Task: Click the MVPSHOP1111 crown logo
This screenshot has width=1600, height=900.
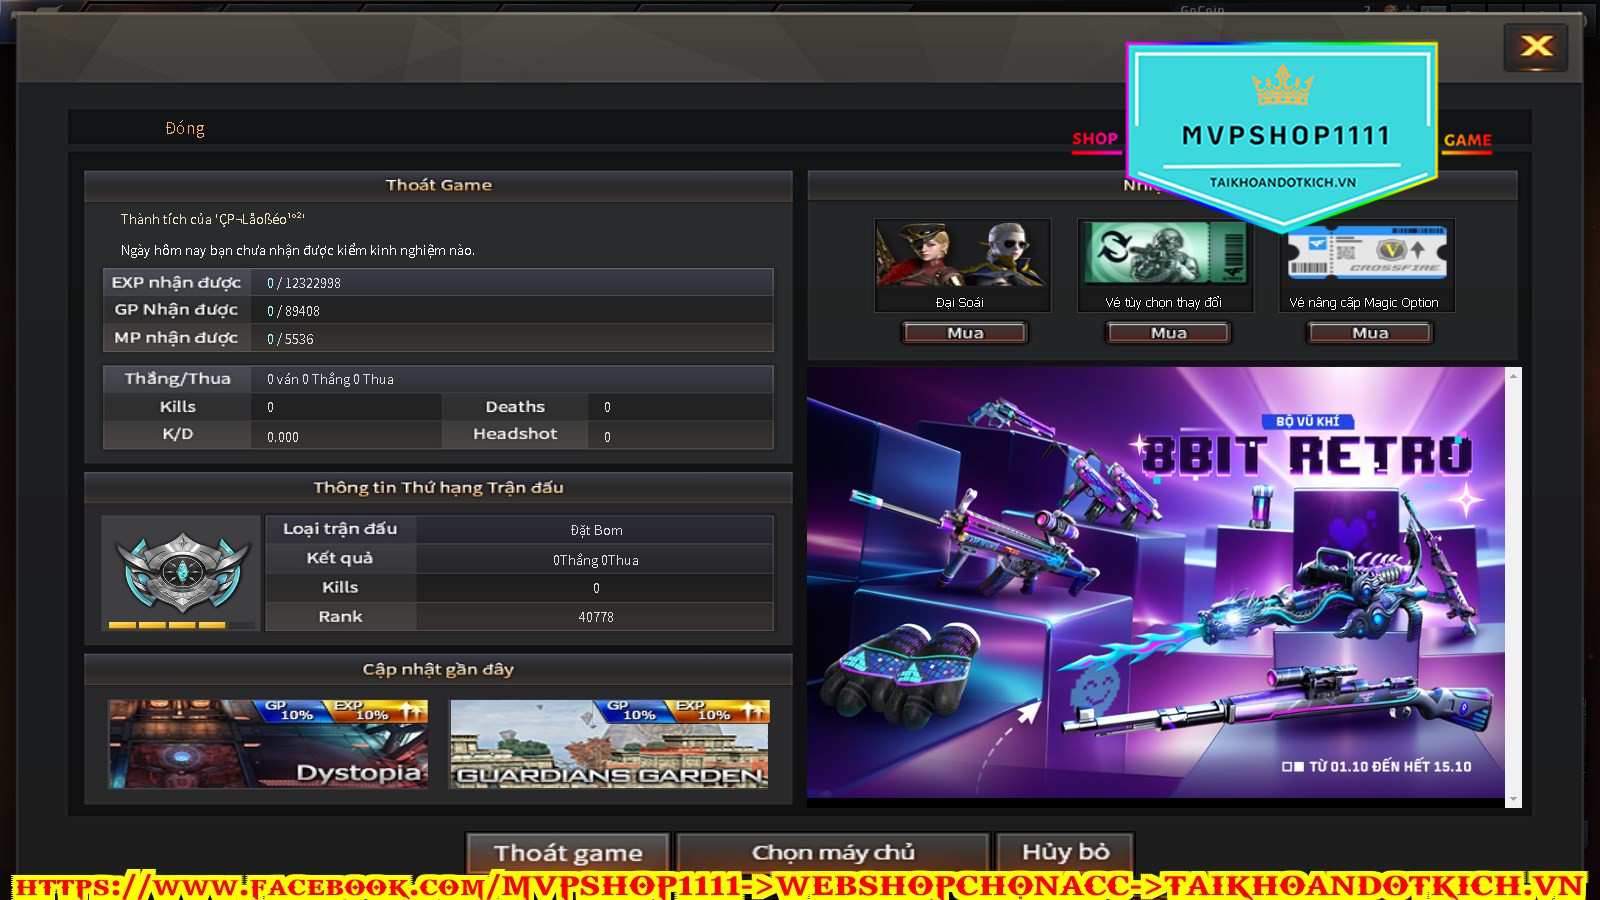Action: tap(1282, 87)
